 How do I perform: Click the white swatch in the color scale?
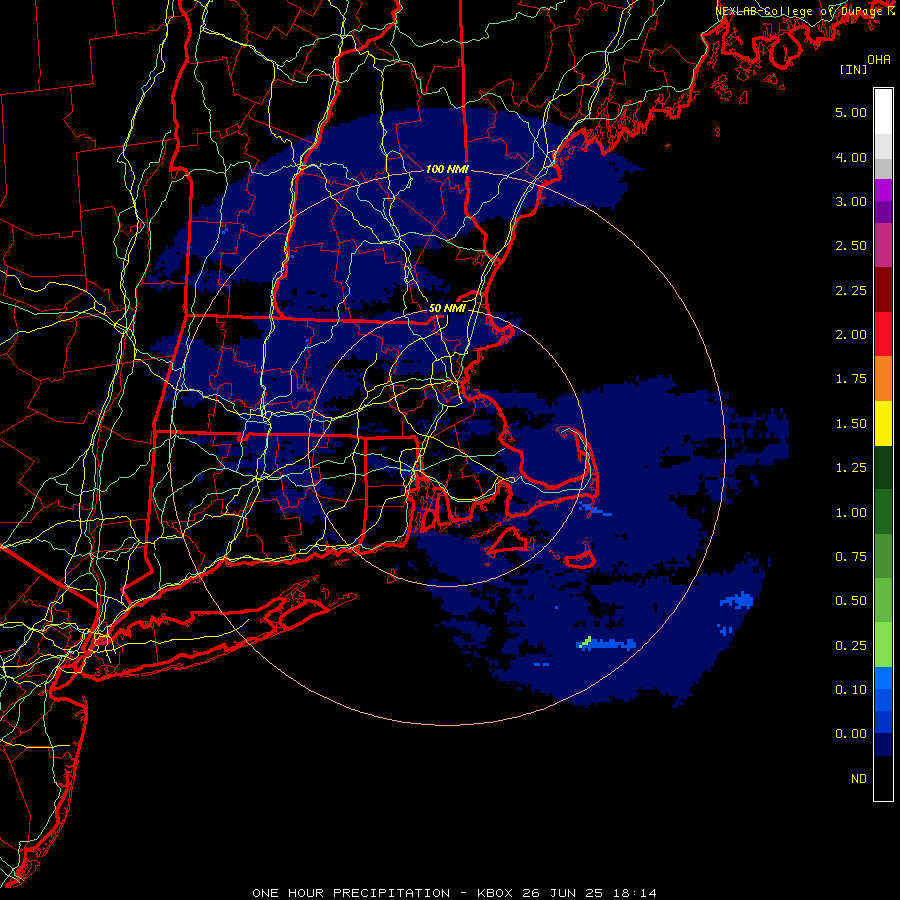point(883,111)
